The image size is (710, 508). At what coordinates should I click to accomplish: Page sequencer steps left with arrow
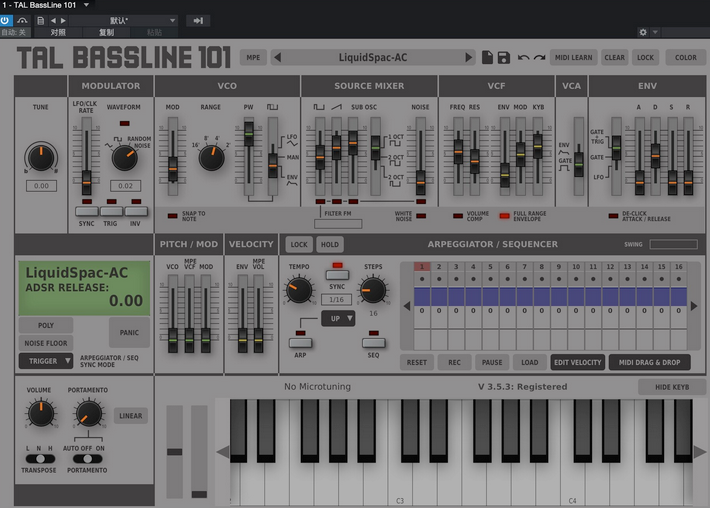[407, 307]
